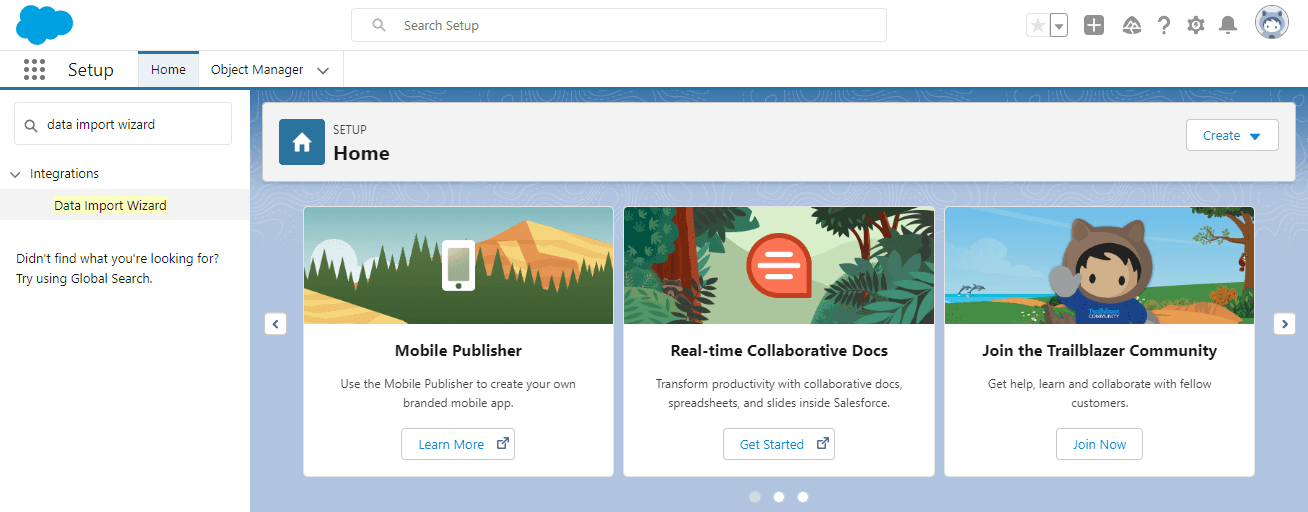Open the user profile avatar
The image size is (1308, 512).
(1272, 24)
